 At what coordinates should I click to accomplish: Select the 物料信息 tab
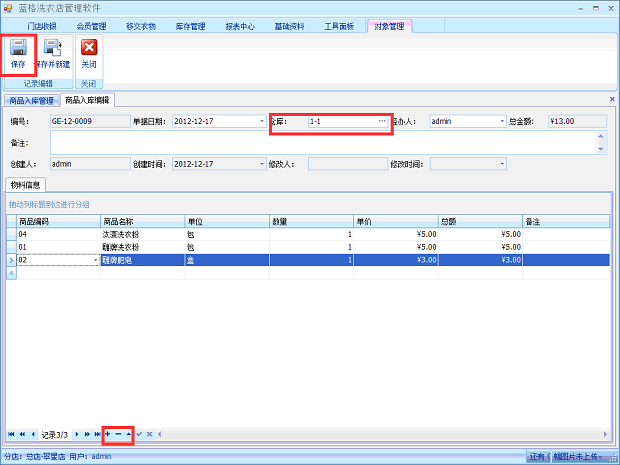[25, 185]
